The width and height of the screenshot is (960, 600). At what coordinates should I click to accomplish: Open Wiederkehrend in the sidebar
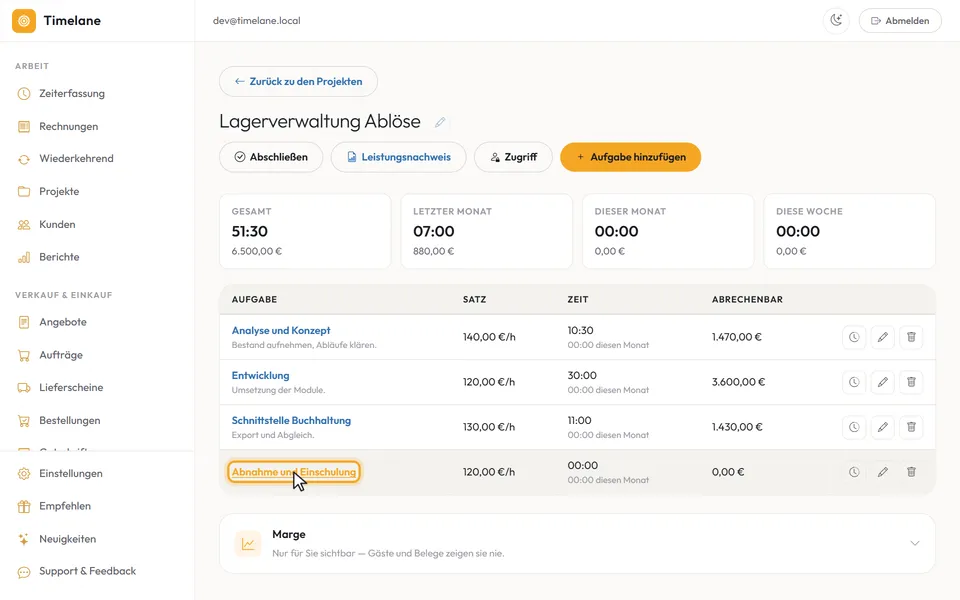click(x=76, y=159)
